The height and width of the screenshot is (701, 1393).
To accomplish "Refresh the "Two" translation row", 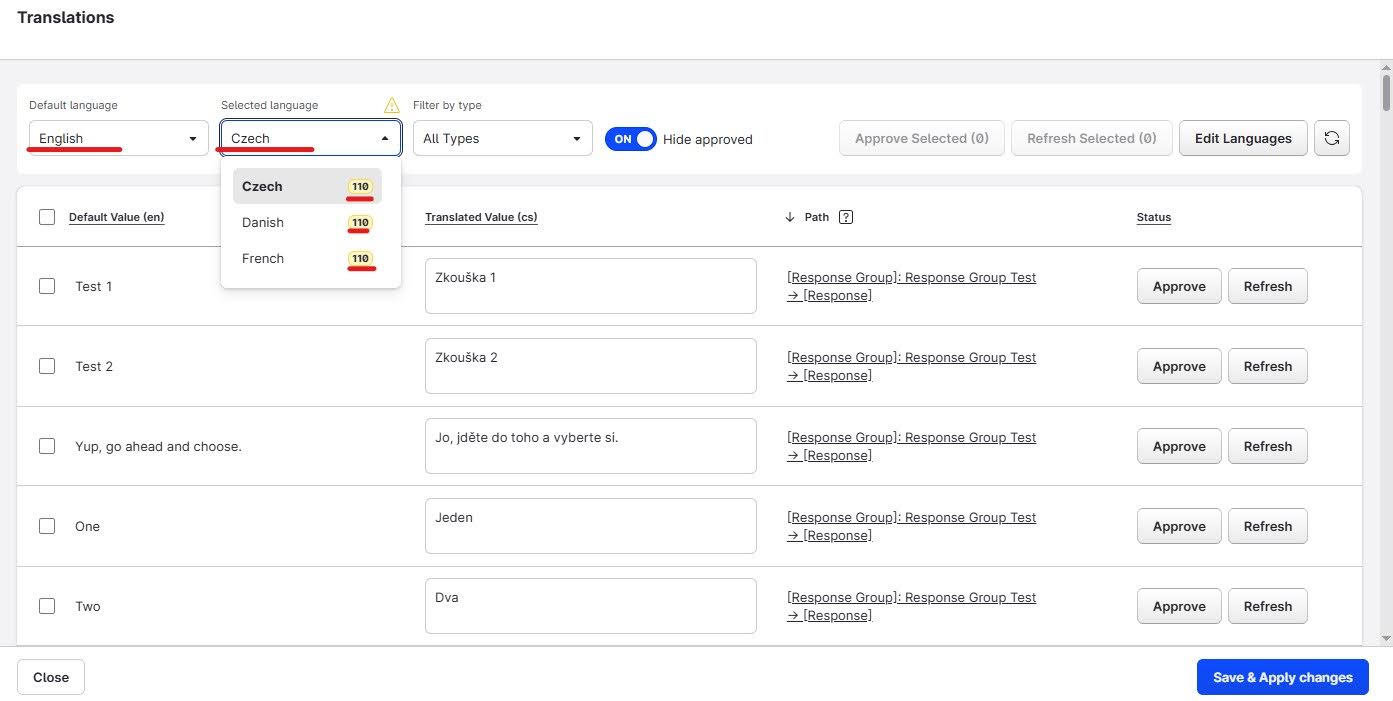I will point(1267,606).
